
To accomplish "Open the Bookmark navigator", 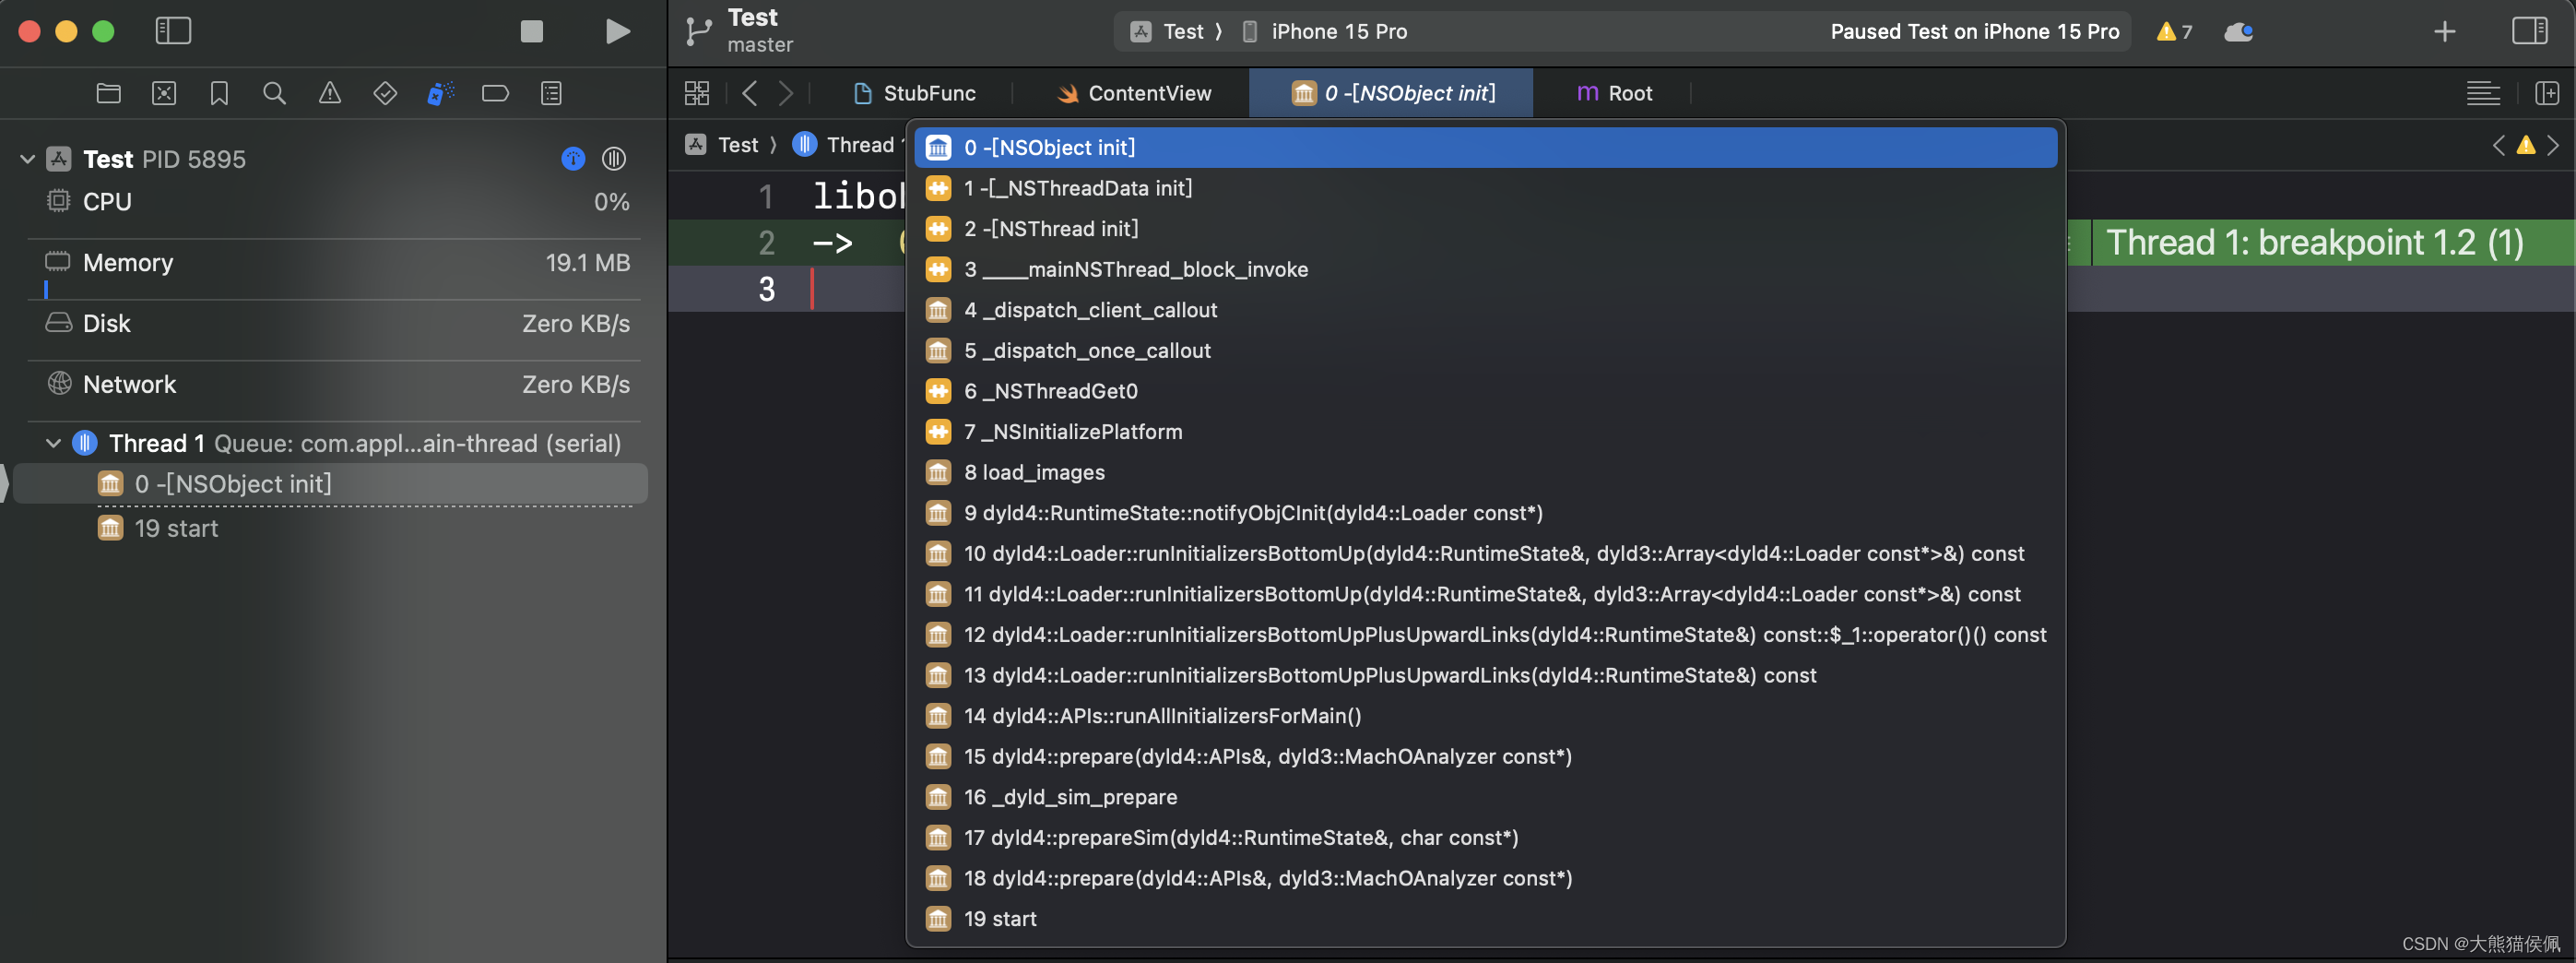I will click(x=219, y=93).
